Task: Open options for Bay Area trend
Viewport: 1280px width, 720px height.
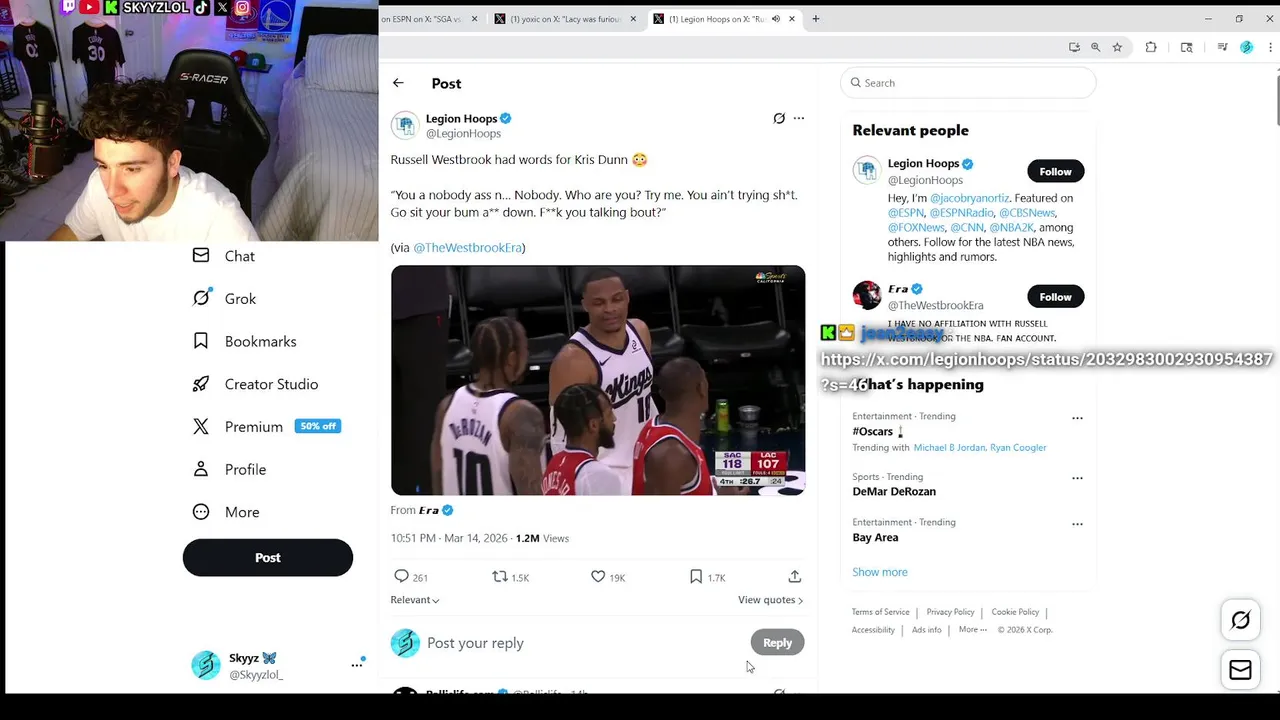Action: pos(1077,524)
